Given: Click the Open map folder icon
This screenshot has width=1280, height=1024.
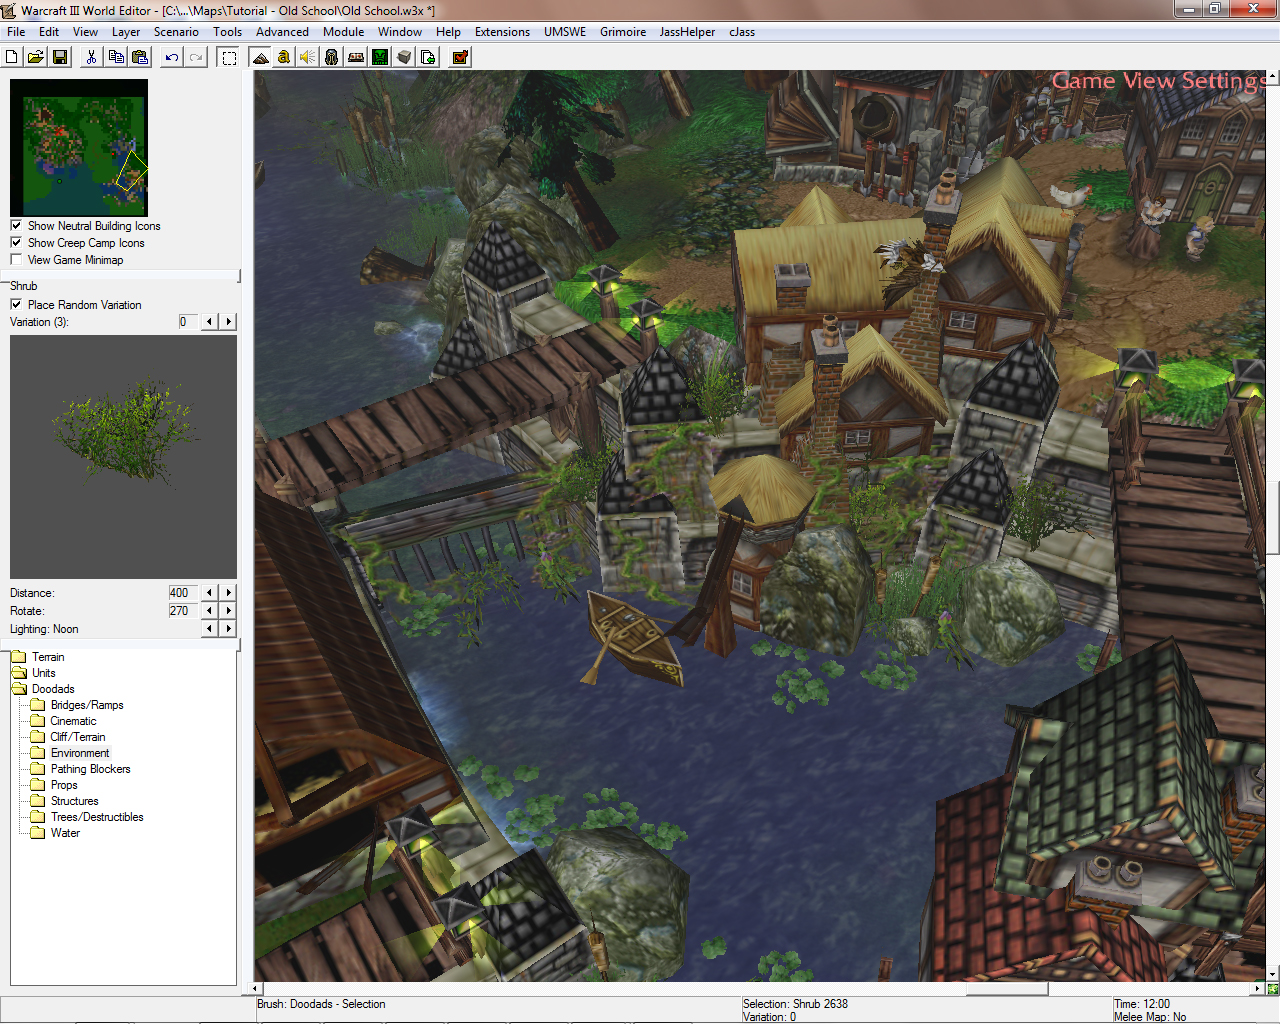Looking at the screenshot, I should (36, 57).
